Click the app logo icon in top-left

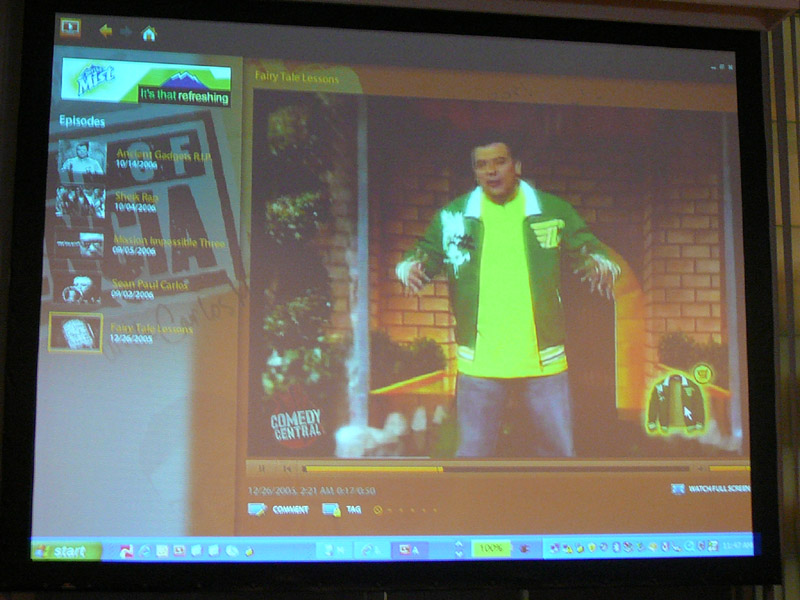coord(70,27)
